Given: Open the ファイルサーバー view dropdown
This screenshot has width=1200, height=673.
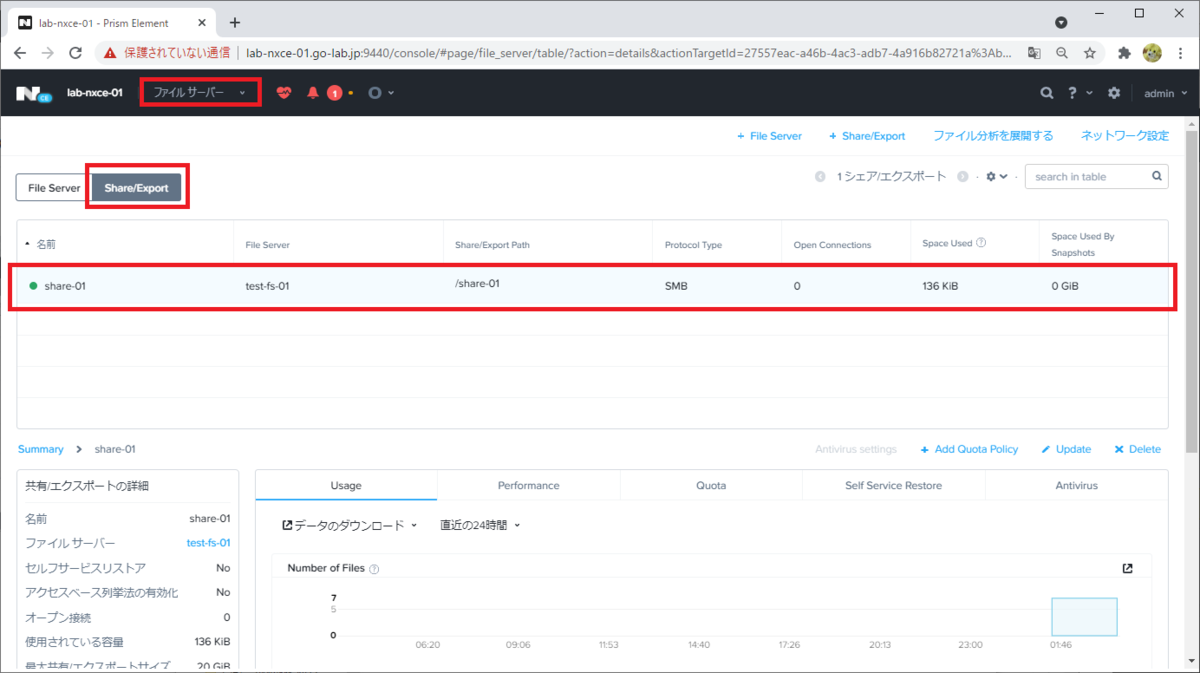Looking at the screenshot, I should 200,92.
